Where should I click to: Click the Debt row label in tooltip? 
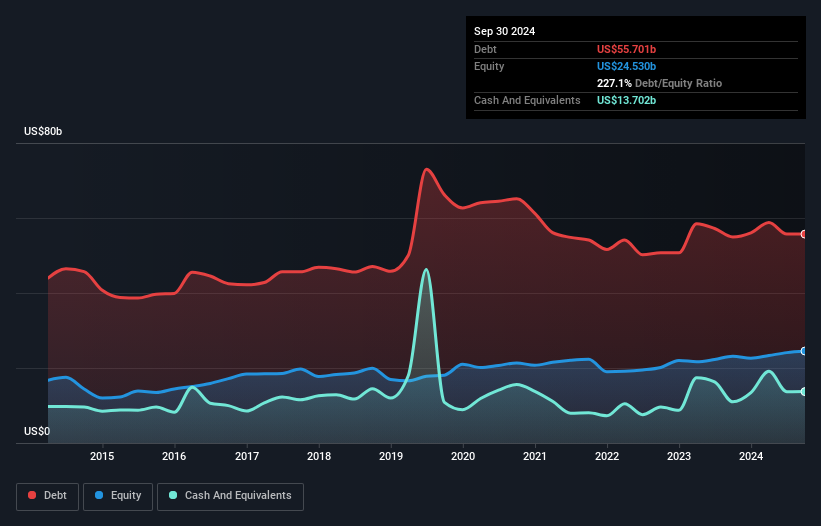click(x=485, y=49)
